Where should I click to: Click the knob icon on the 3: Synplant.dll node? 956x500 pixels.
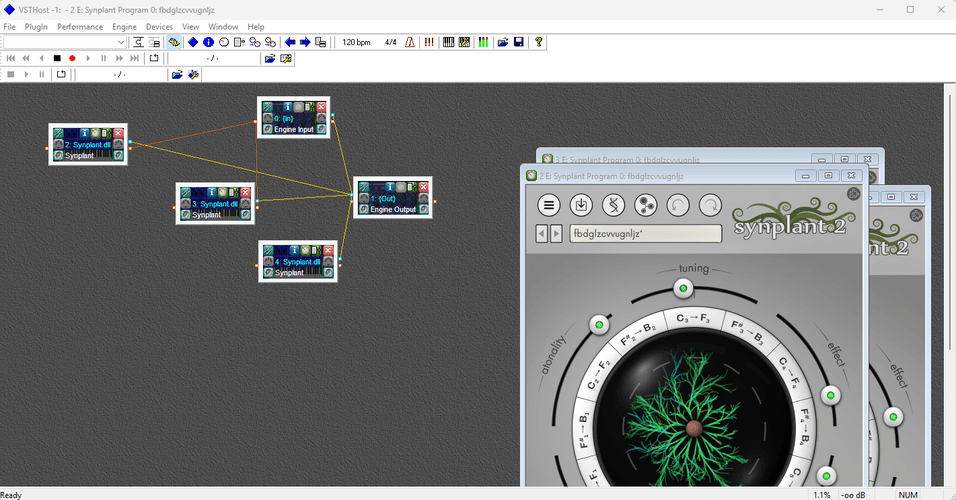tap(223, 192)
